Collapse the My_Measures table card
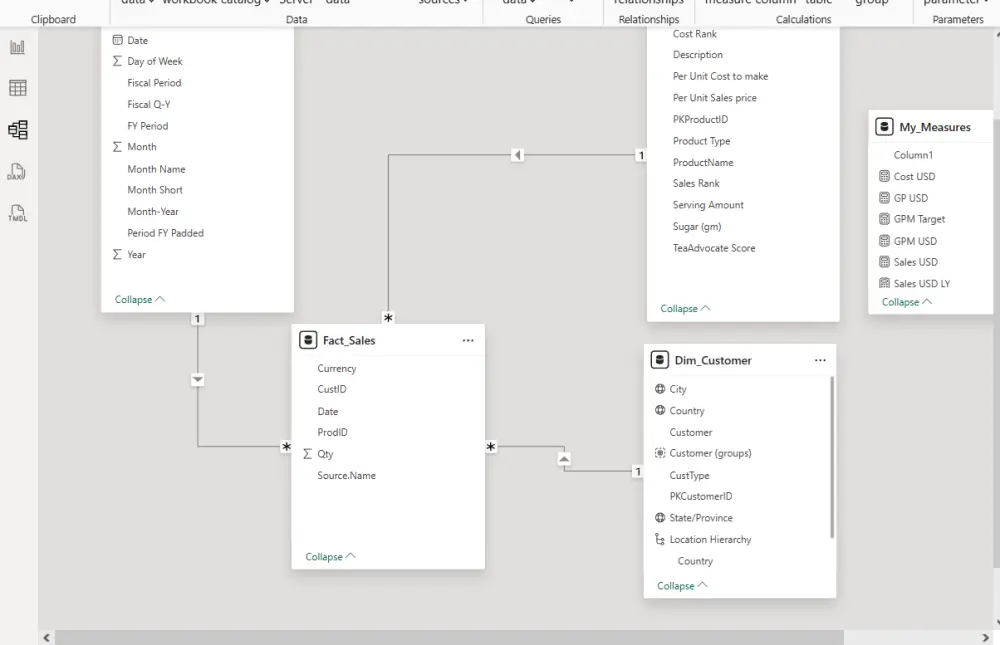Screen dimensions: 1000x645 click(907, 302)
